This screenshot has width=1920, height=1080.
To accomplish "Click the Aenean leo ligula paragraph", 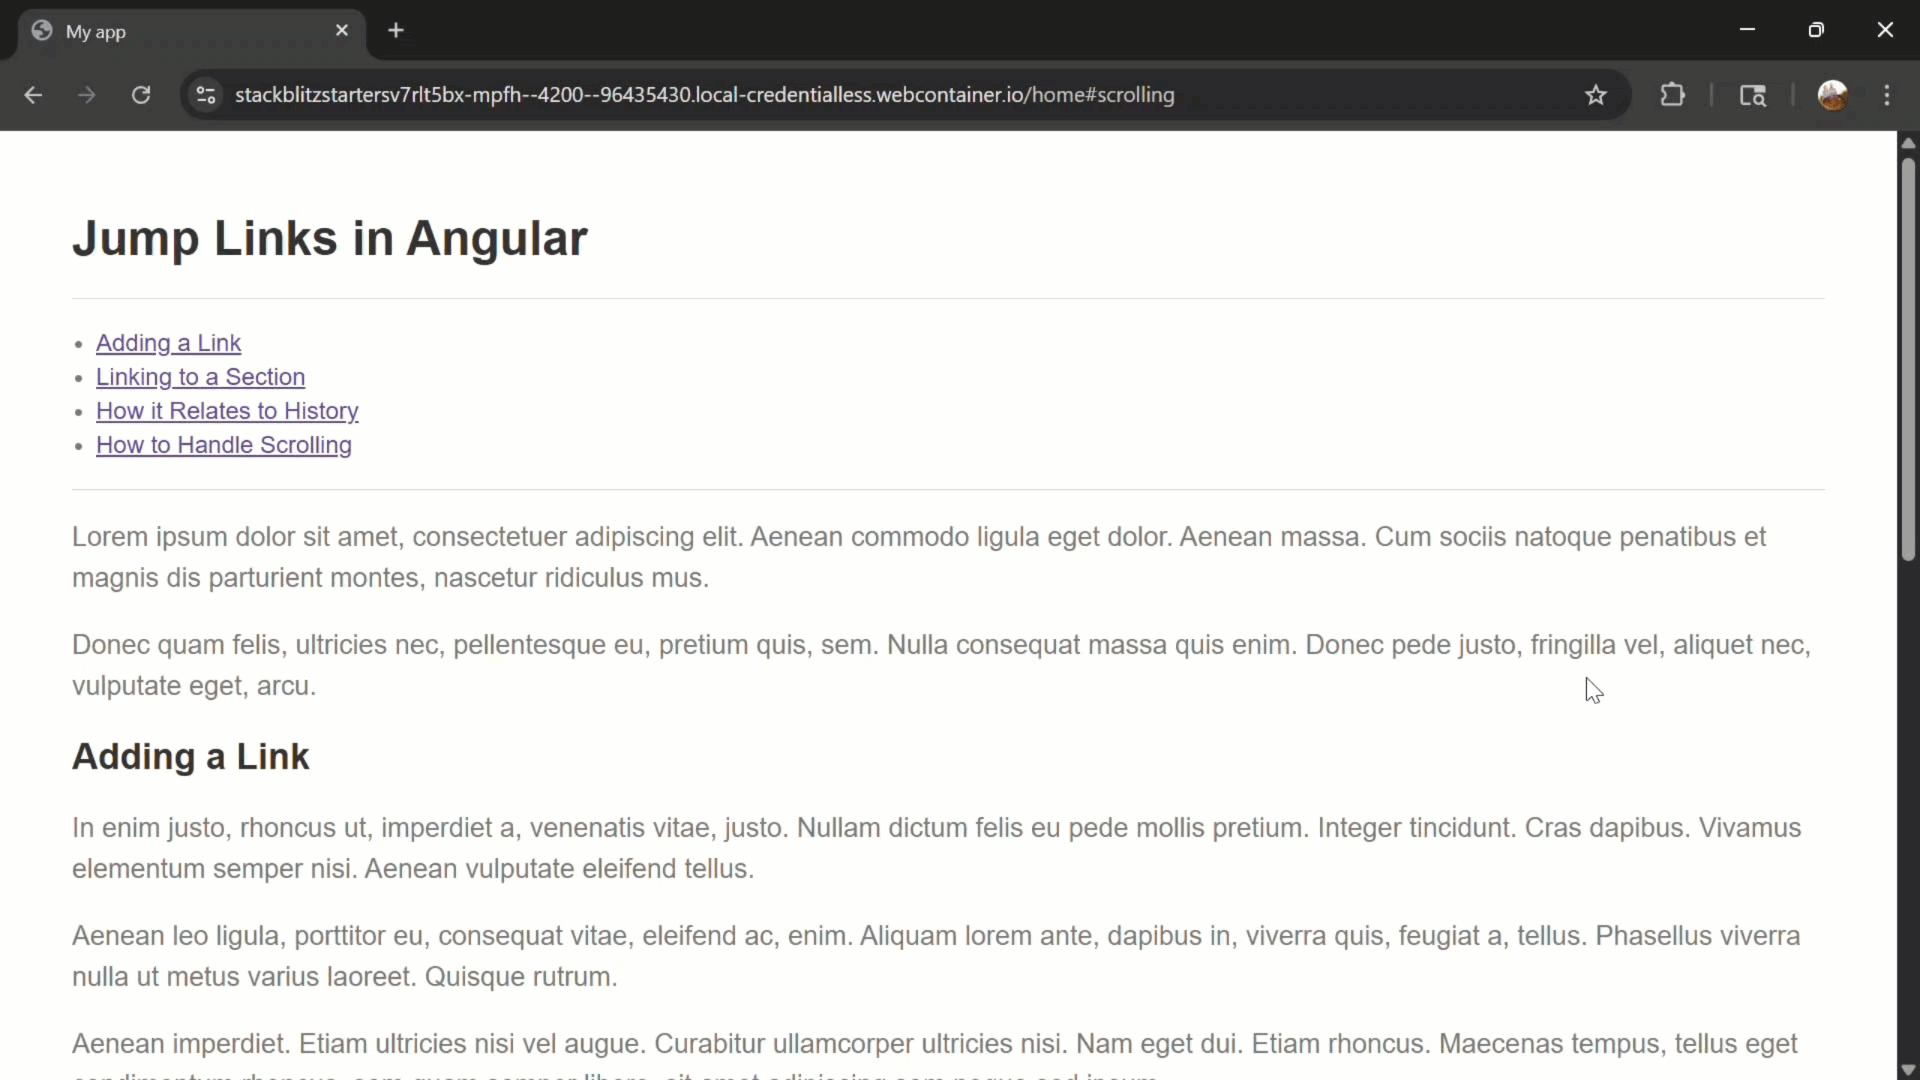I will tap(936, 956).
